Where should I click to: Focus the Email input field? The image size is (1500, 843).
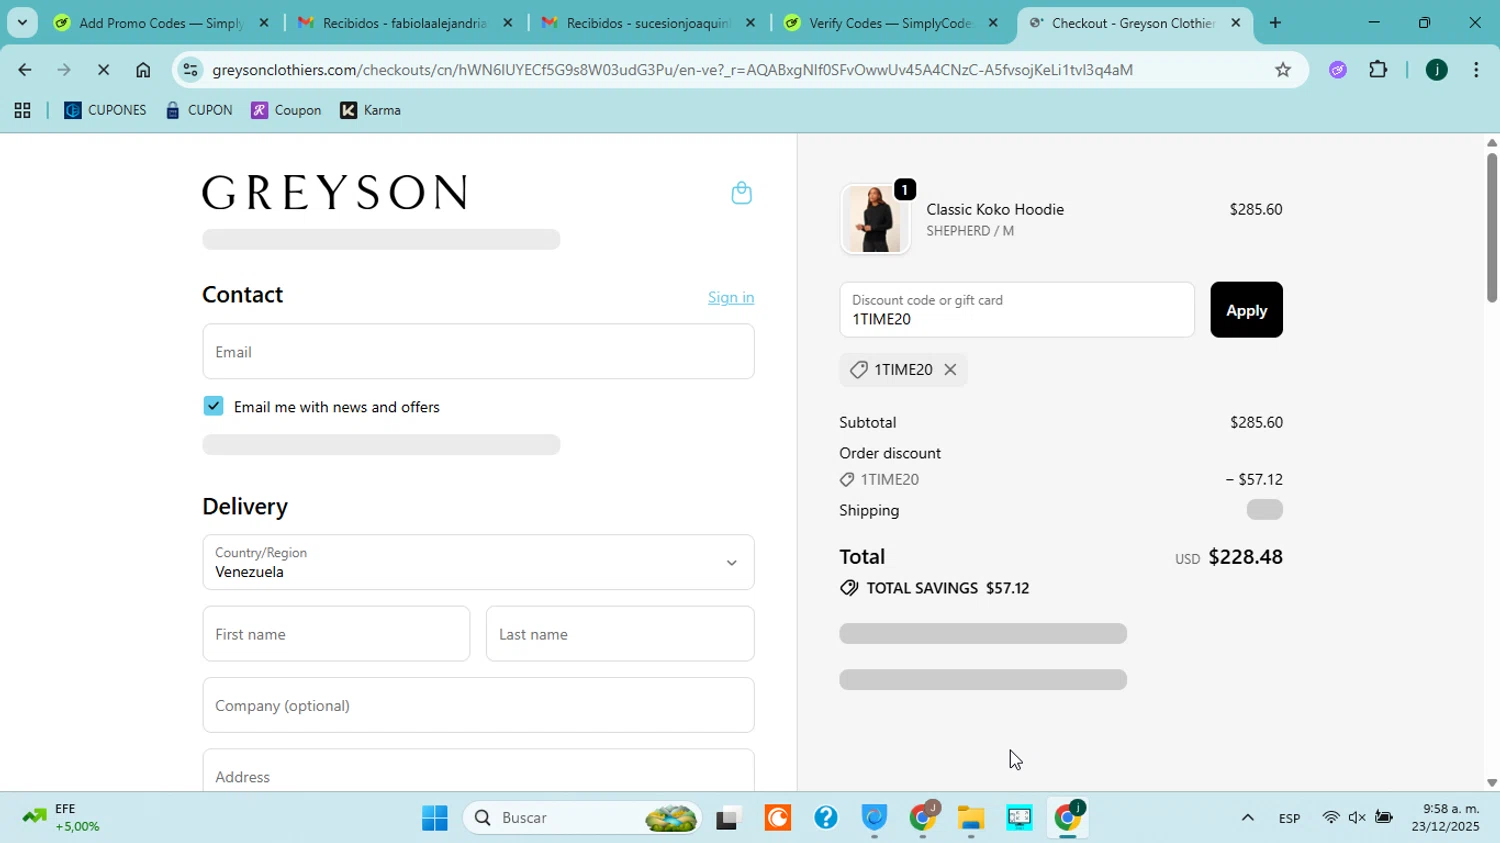[x=478, y=352]
